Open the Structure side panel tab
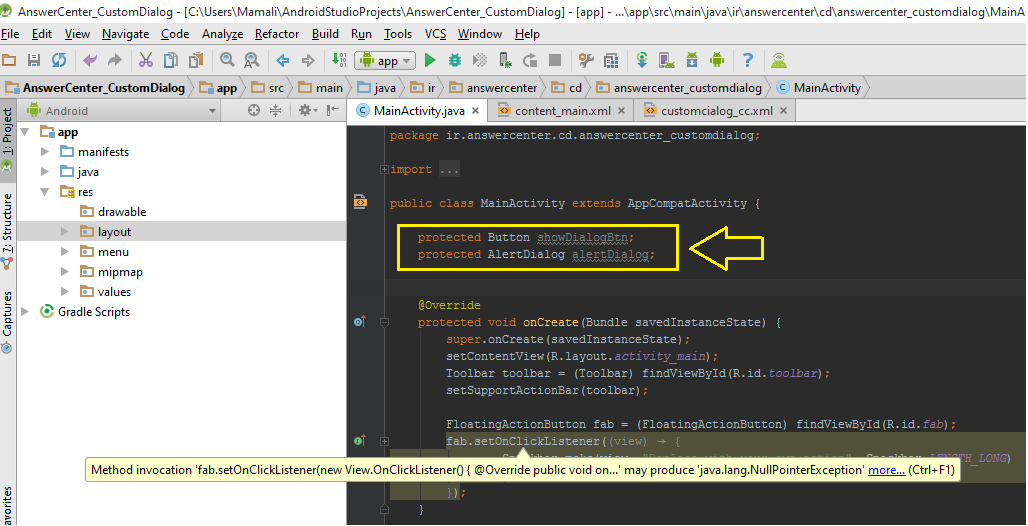The width and height of the screenshot is (1028, 526). 8,223
